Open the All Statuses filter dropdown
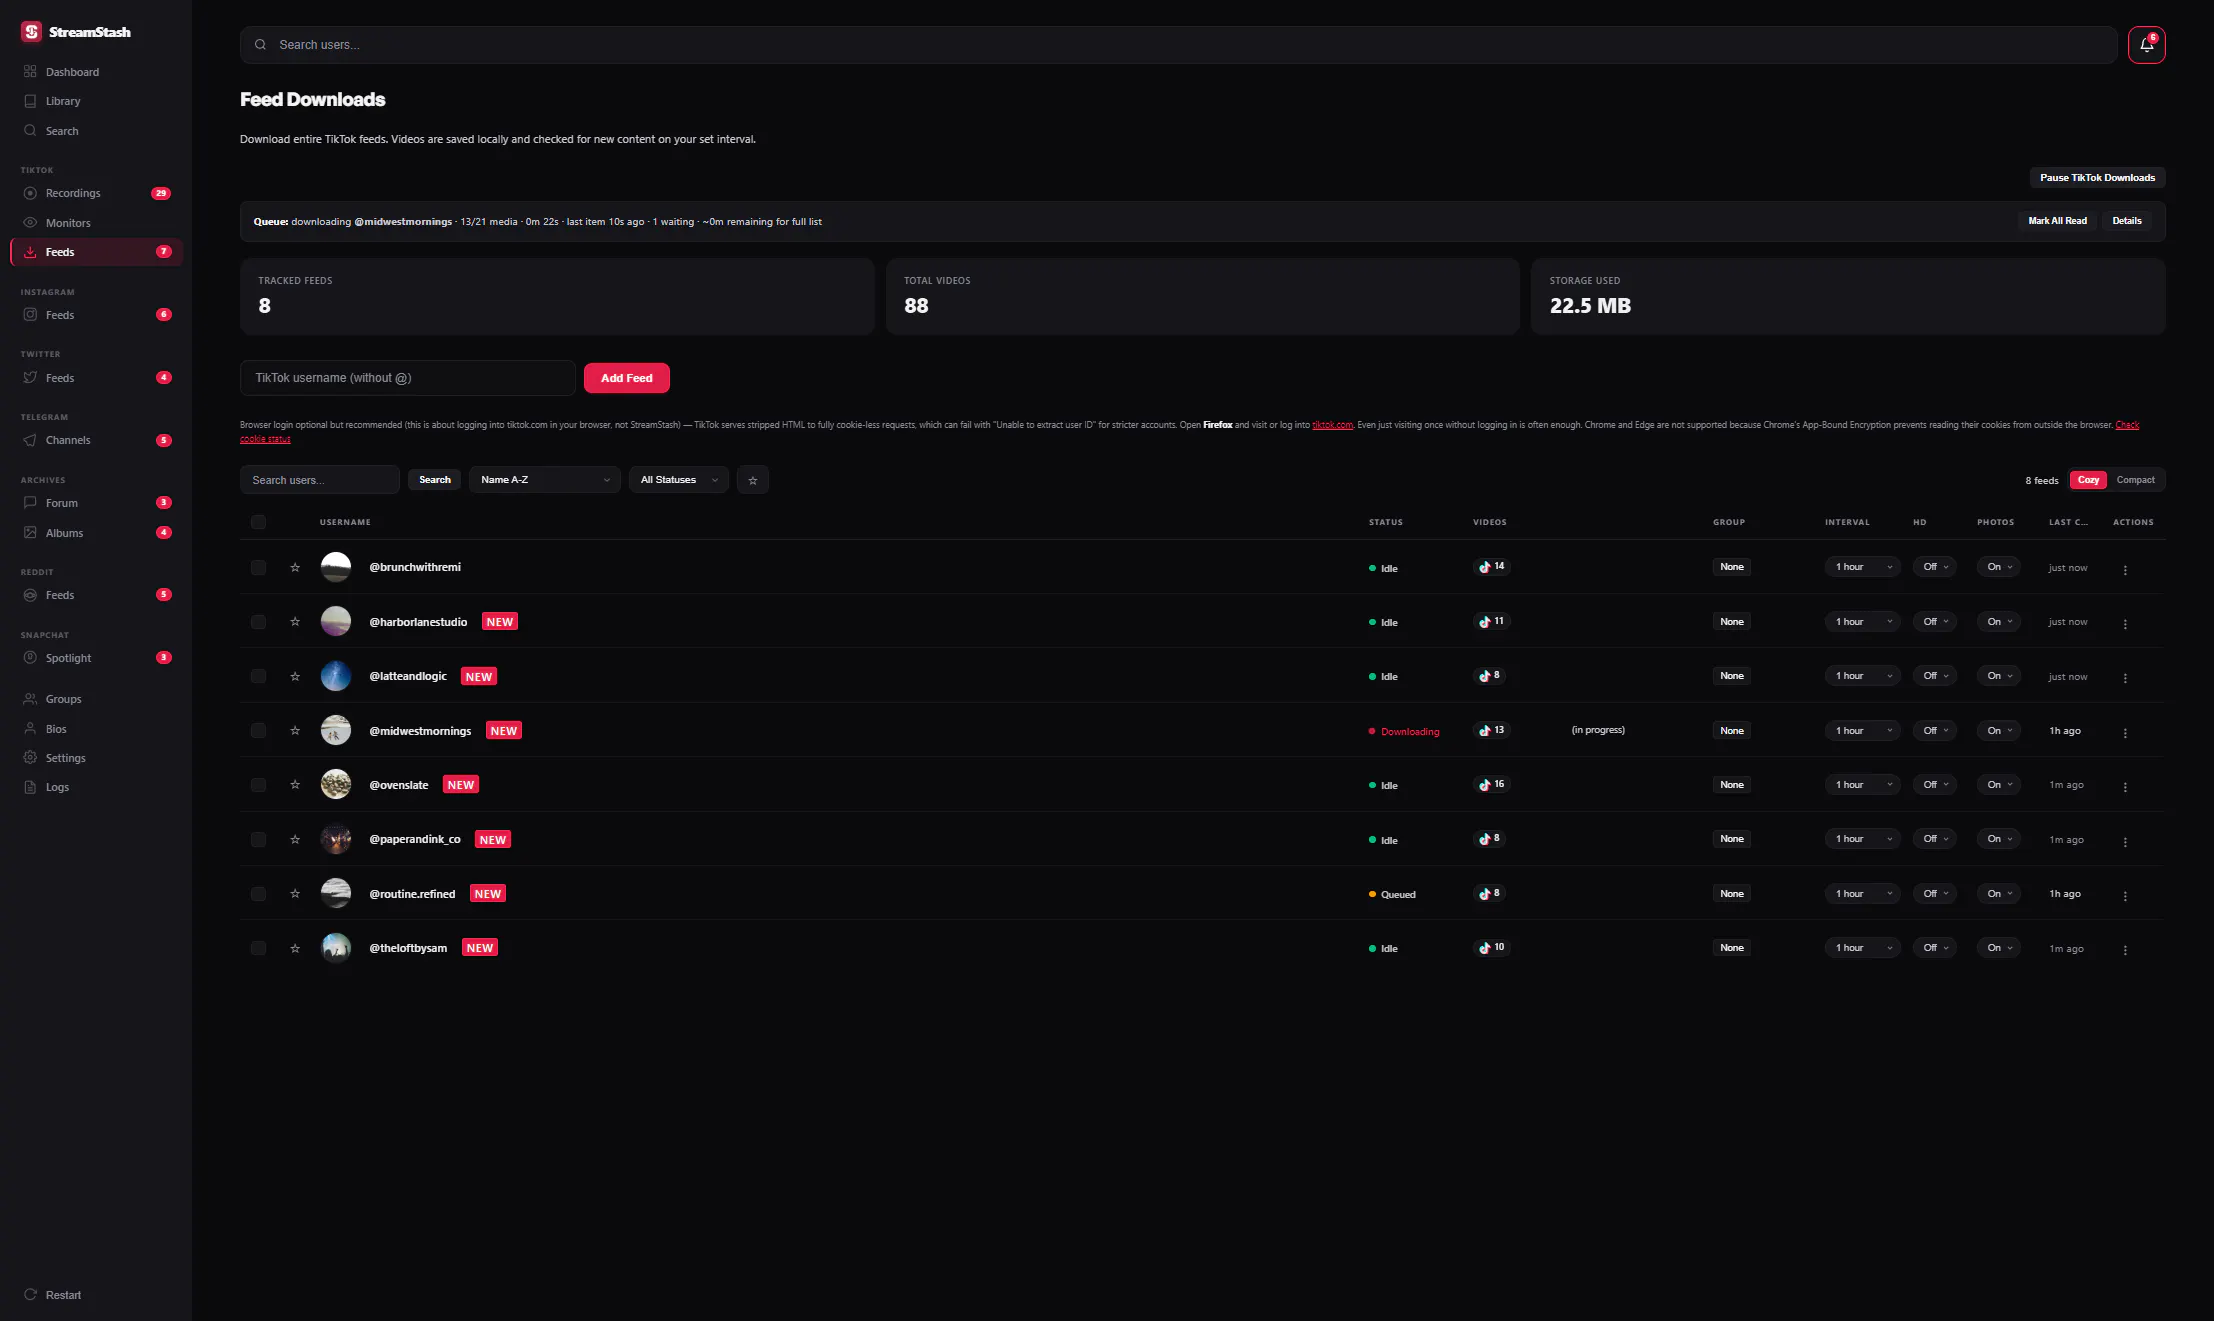The width and height of the screenshot is (2214, 1321). pyautogui.click(x=679, y=480)
